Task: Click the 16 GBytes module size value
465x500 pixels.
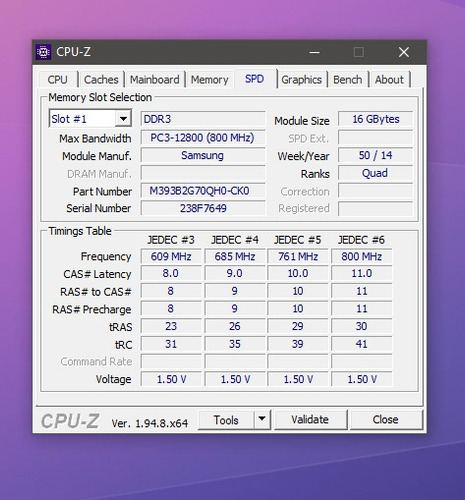Action: (376, 119)
